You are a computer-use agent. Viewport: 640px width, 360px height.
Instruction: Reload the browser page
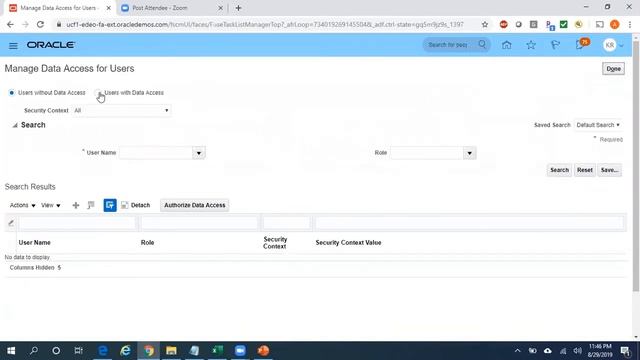[40, 24]
